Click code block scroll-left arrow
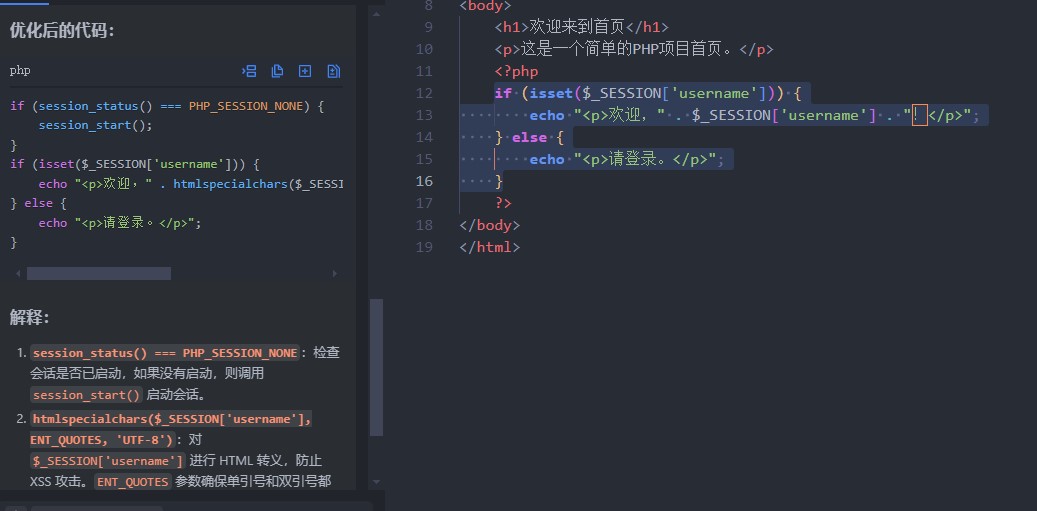This screenshot has width=1037, height=511. click(18, 274)
